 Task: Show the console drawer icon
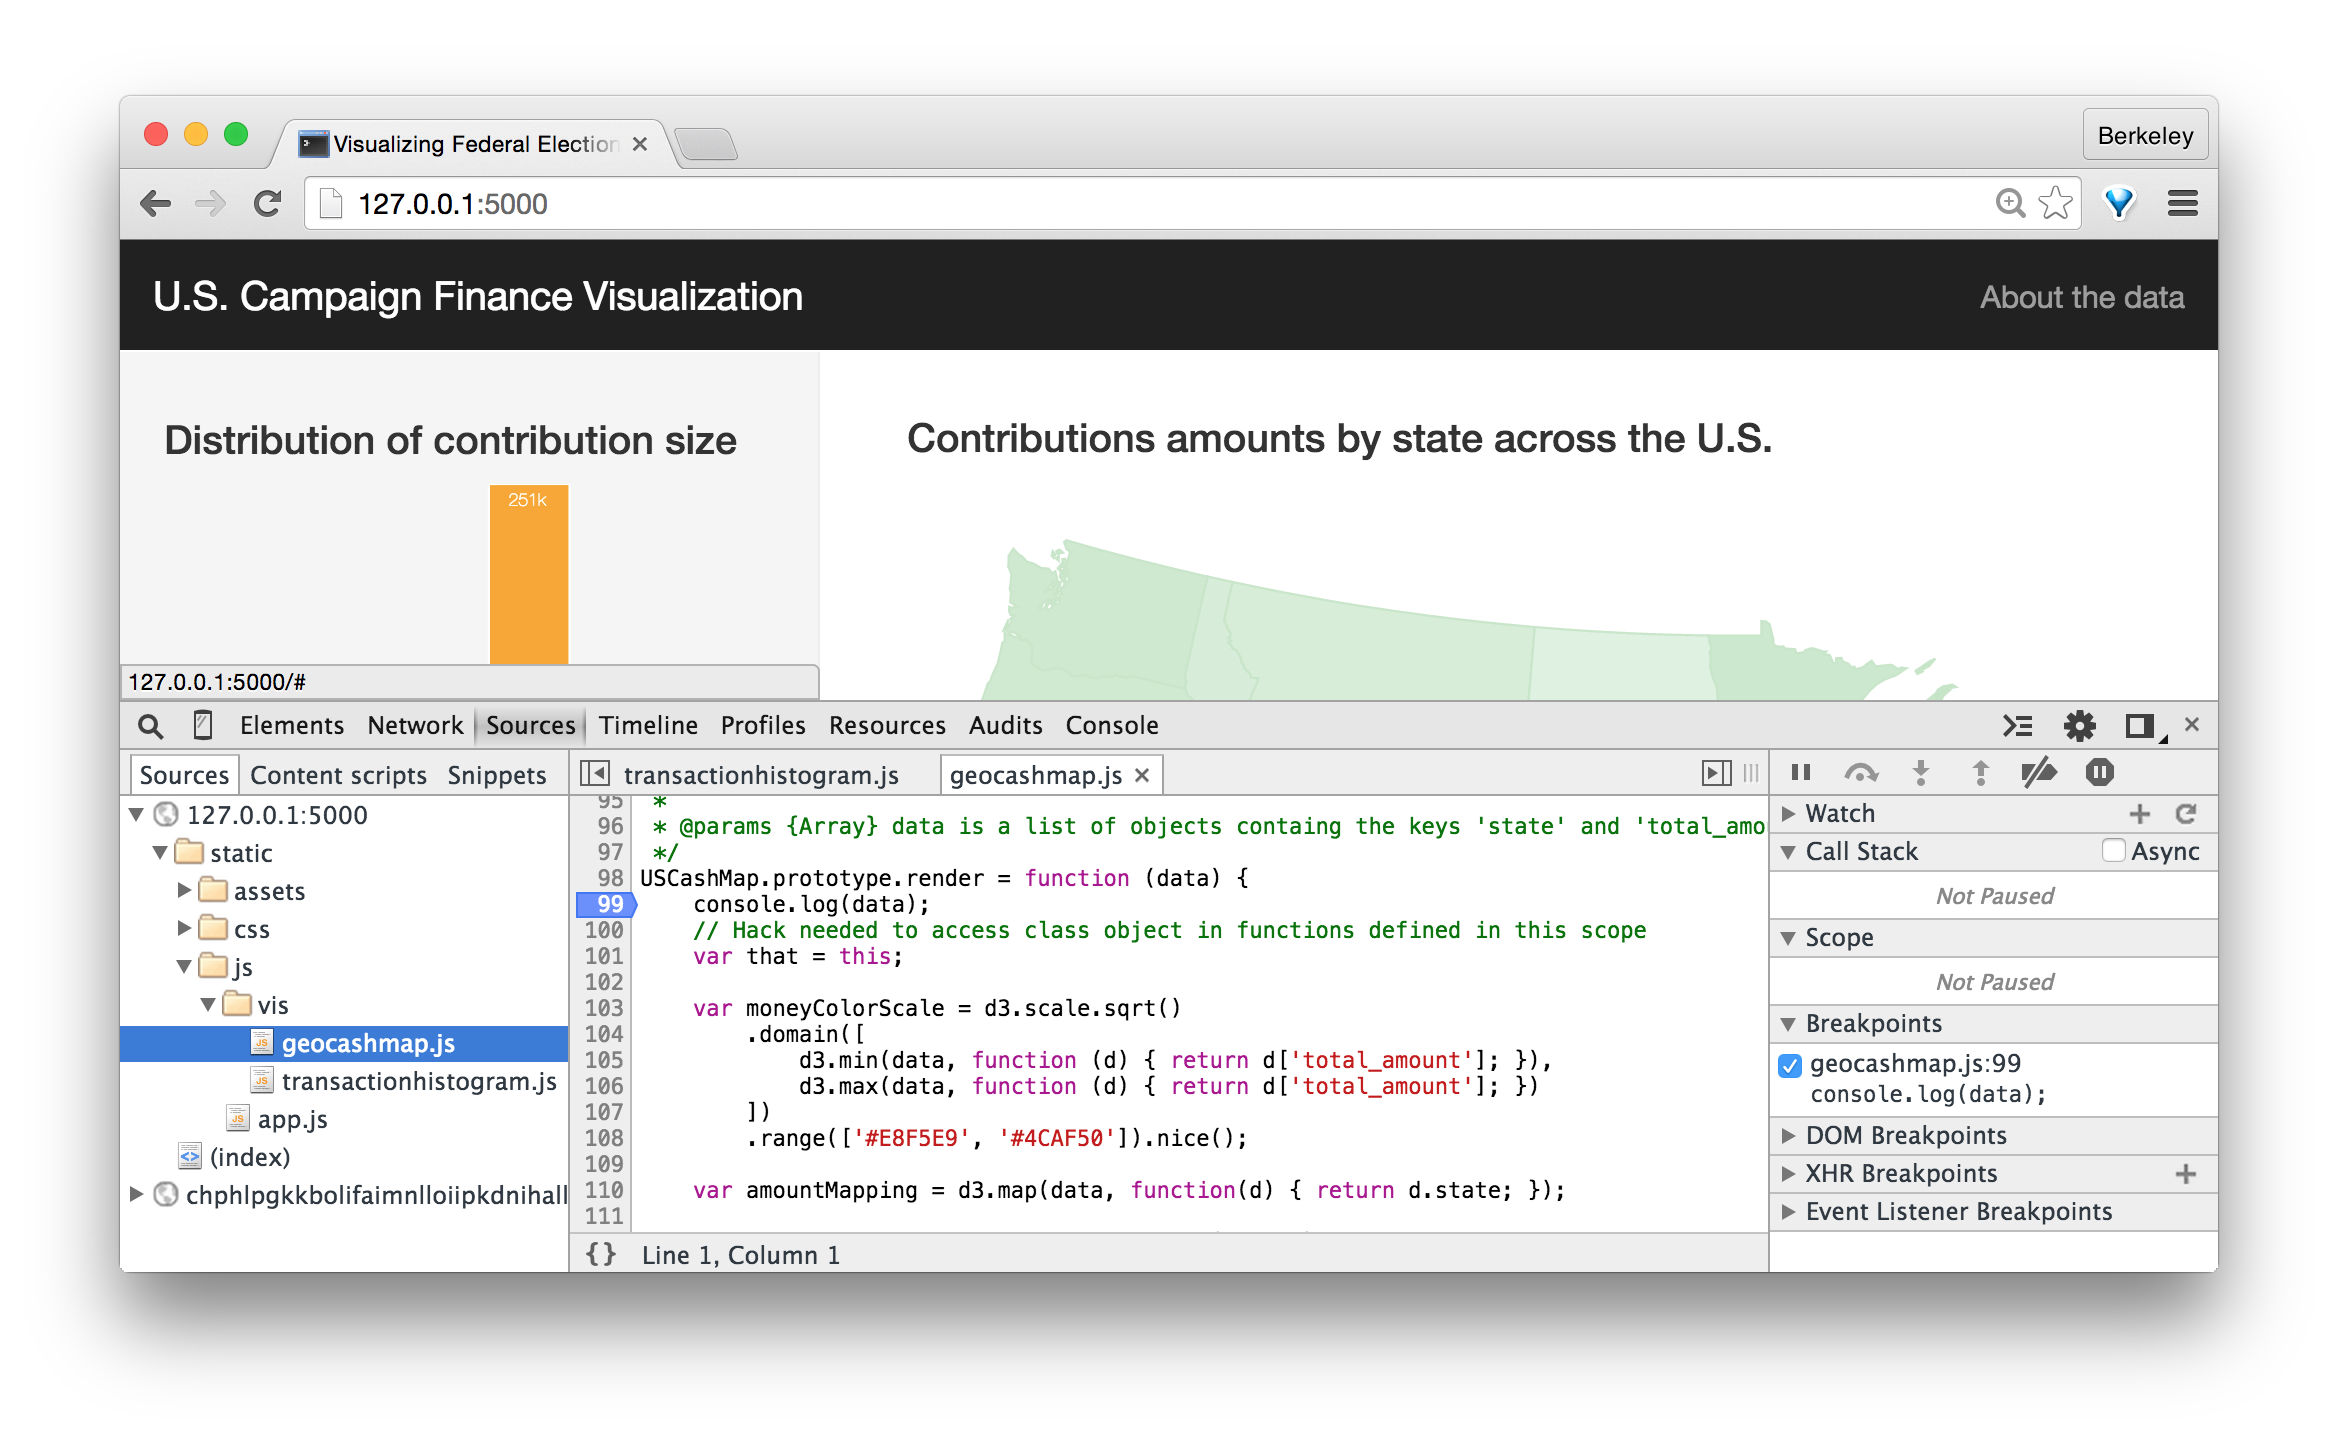point(2017,726)
